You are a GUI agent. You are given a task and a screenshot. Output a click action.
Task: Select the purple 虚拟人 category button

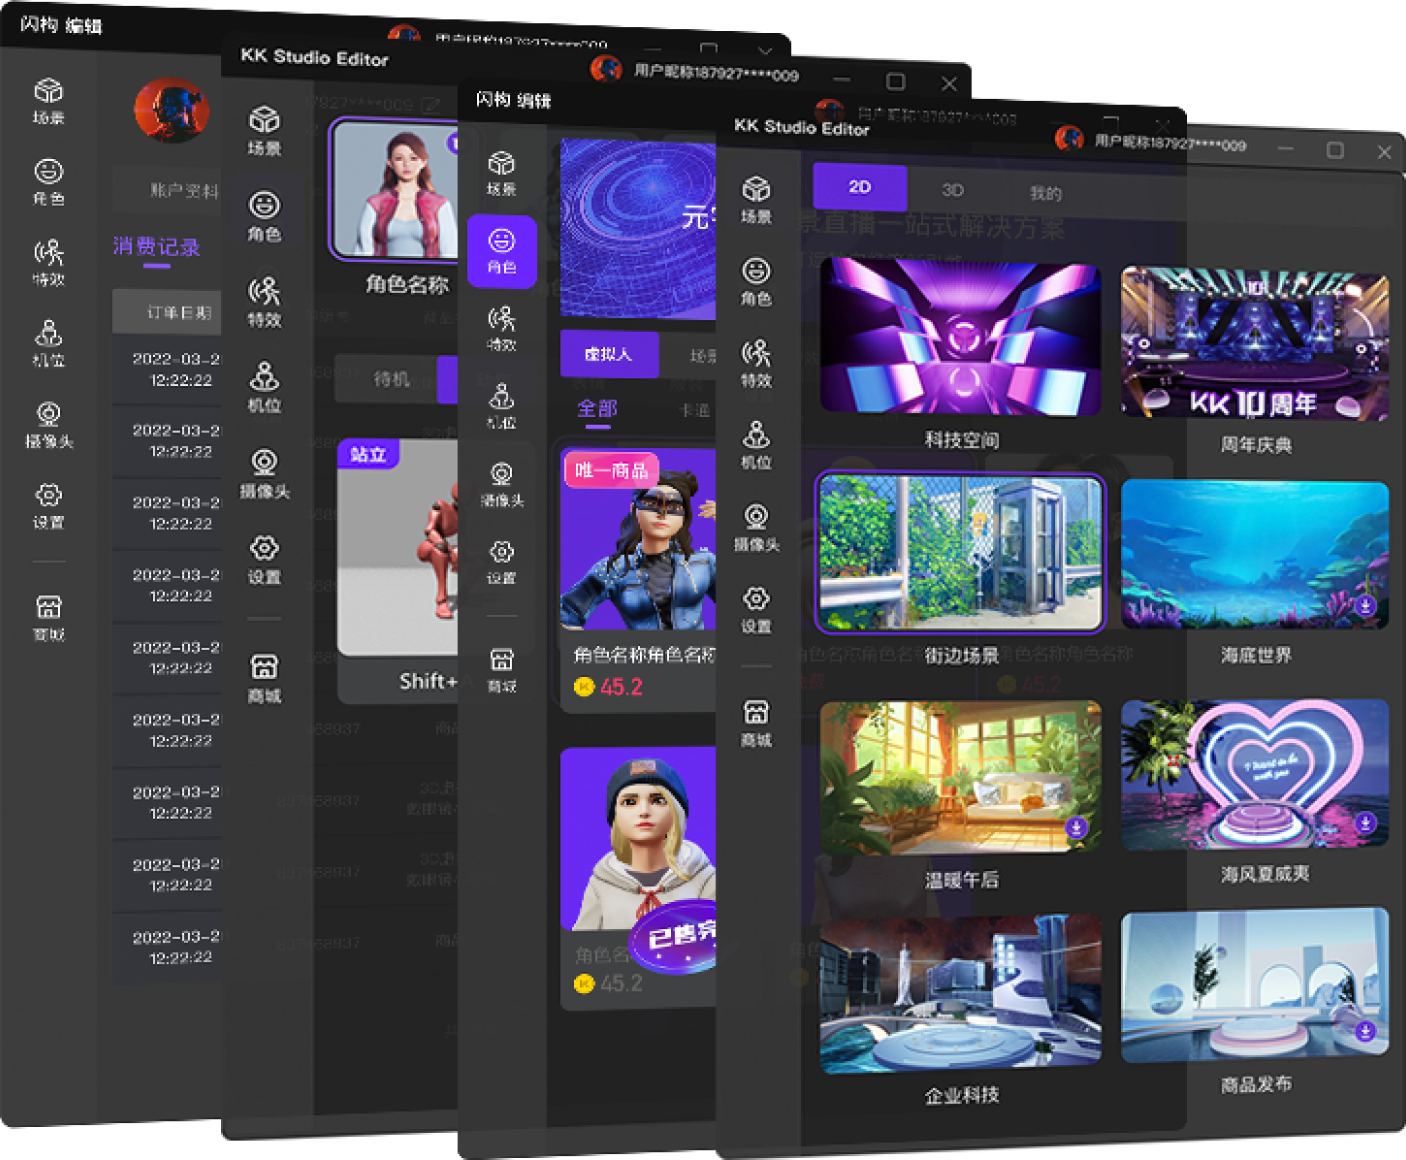[608, 354]
